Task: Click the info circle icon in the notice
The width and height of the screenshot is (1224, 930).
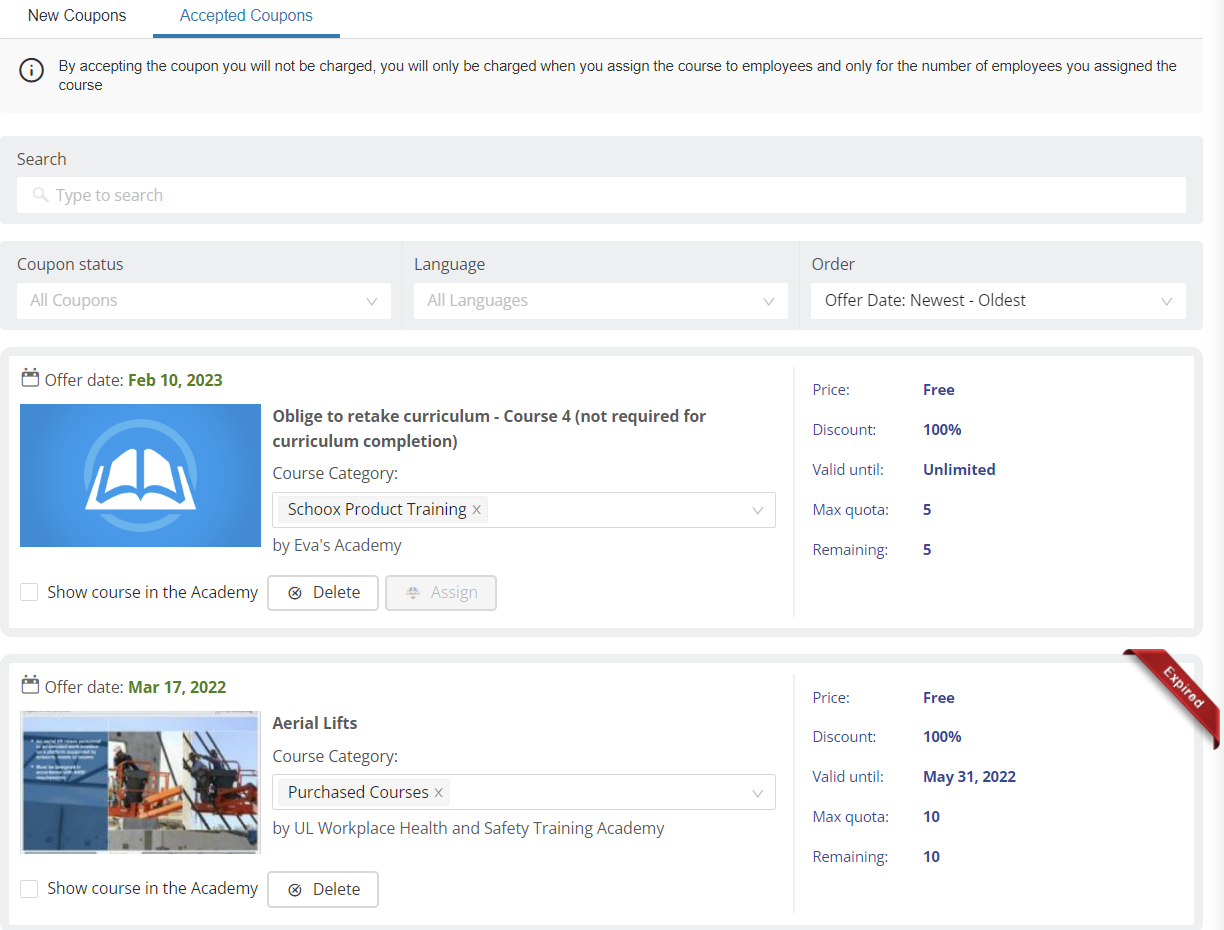Action: tap(32, 71)
